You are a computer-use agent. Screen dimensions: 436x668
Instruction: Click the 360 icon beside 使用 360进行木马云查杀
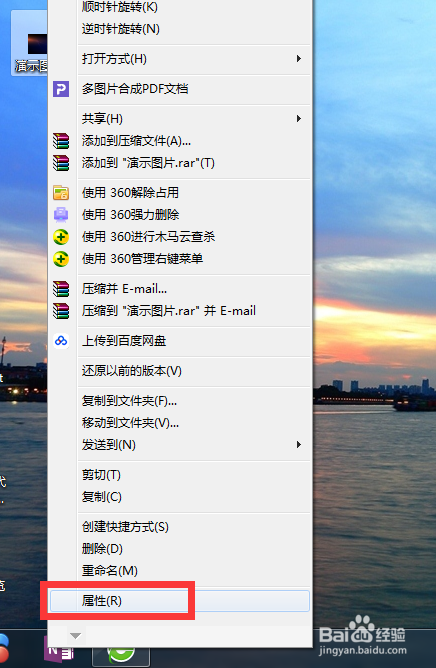click(x=61, y=237)
